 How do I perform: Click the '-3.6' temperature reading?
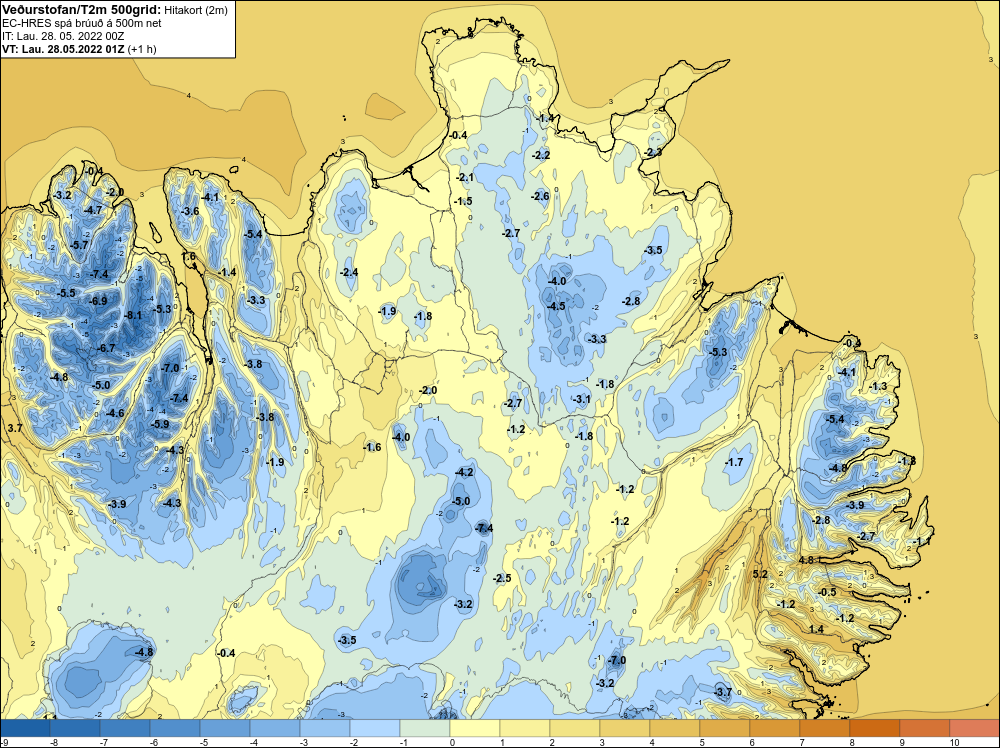point(190,211)
